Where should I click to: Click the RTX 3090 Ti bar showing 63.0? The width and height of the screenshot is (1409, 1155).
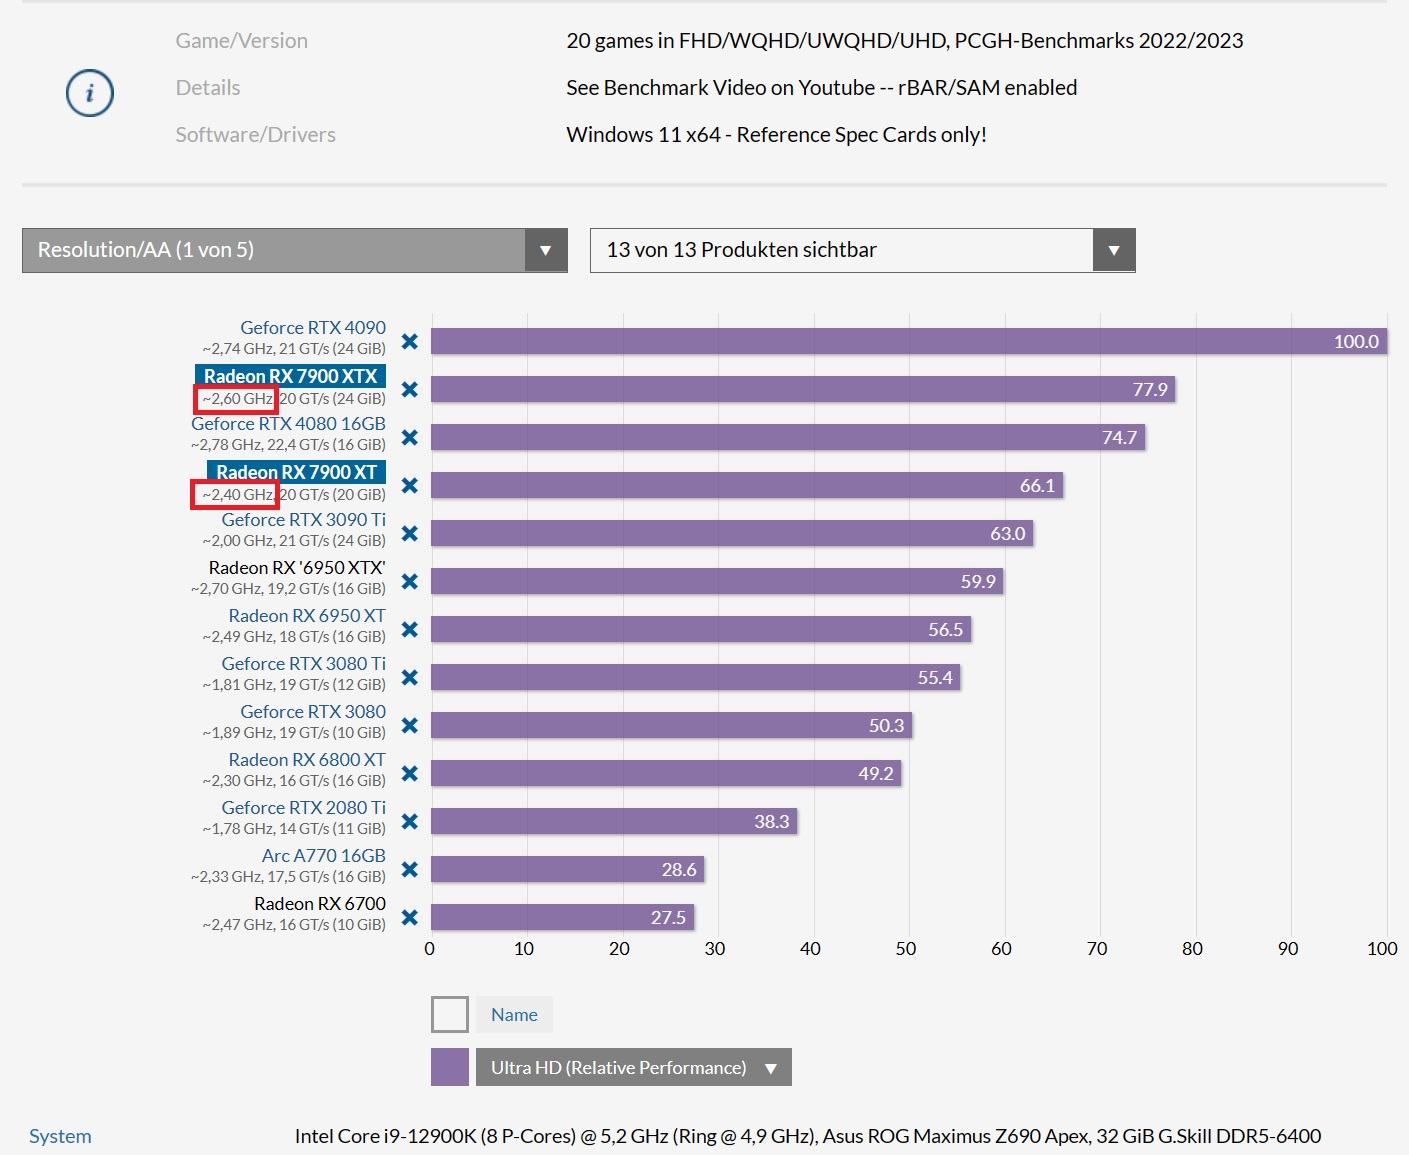point(732,533)
